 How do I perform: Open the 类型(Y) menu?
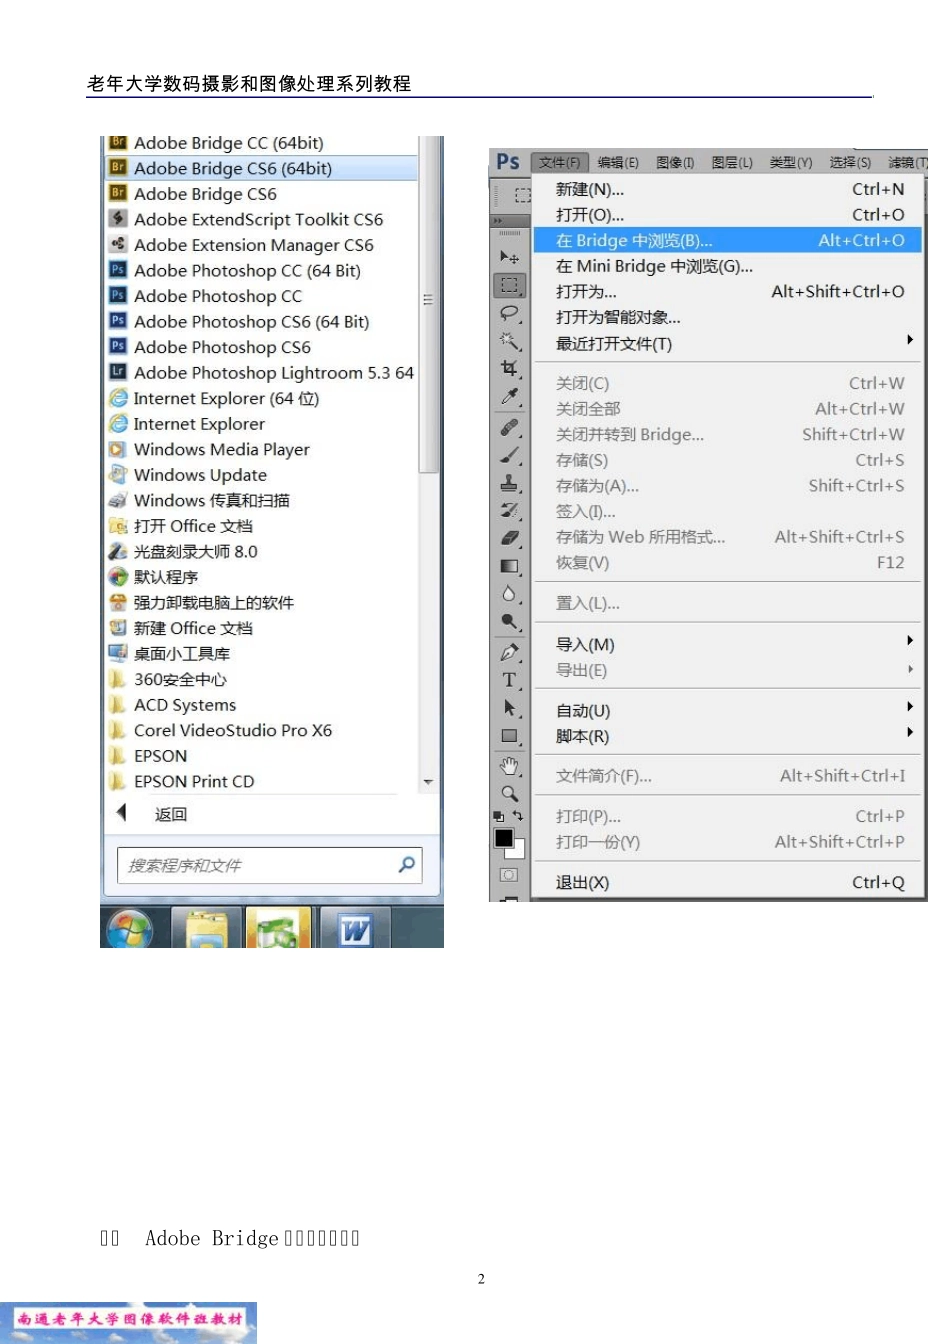pos(791,162)
